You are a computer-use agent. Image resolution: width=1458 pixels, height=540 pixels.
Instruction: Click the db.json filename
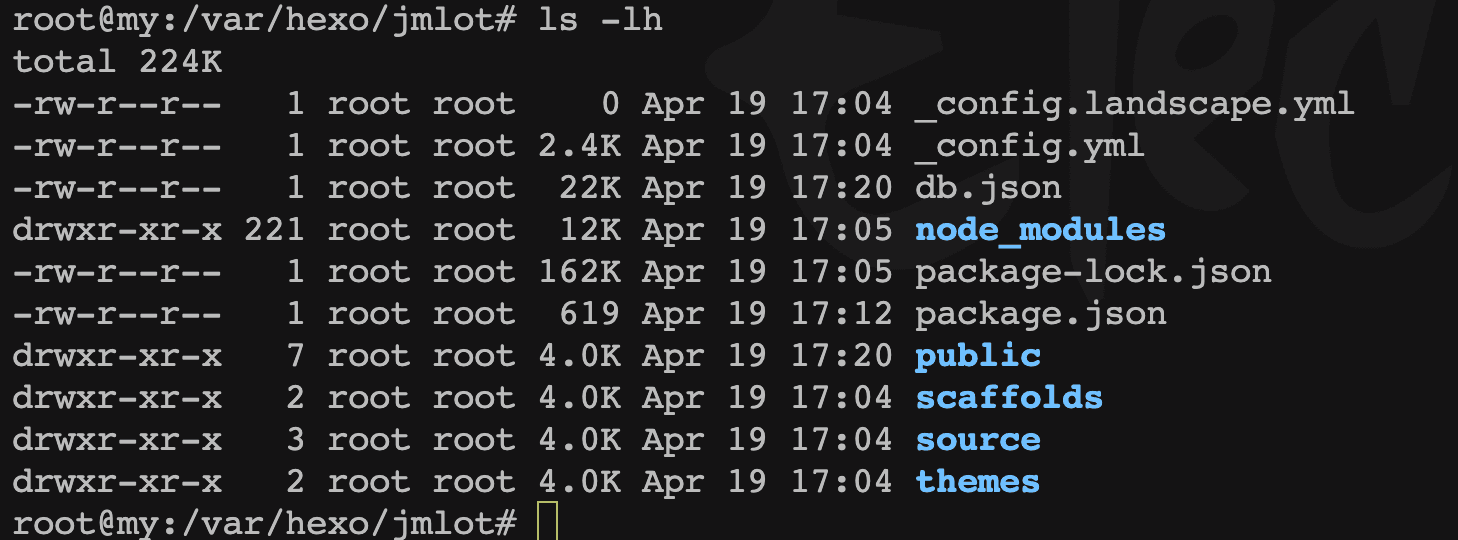point(987,188)
